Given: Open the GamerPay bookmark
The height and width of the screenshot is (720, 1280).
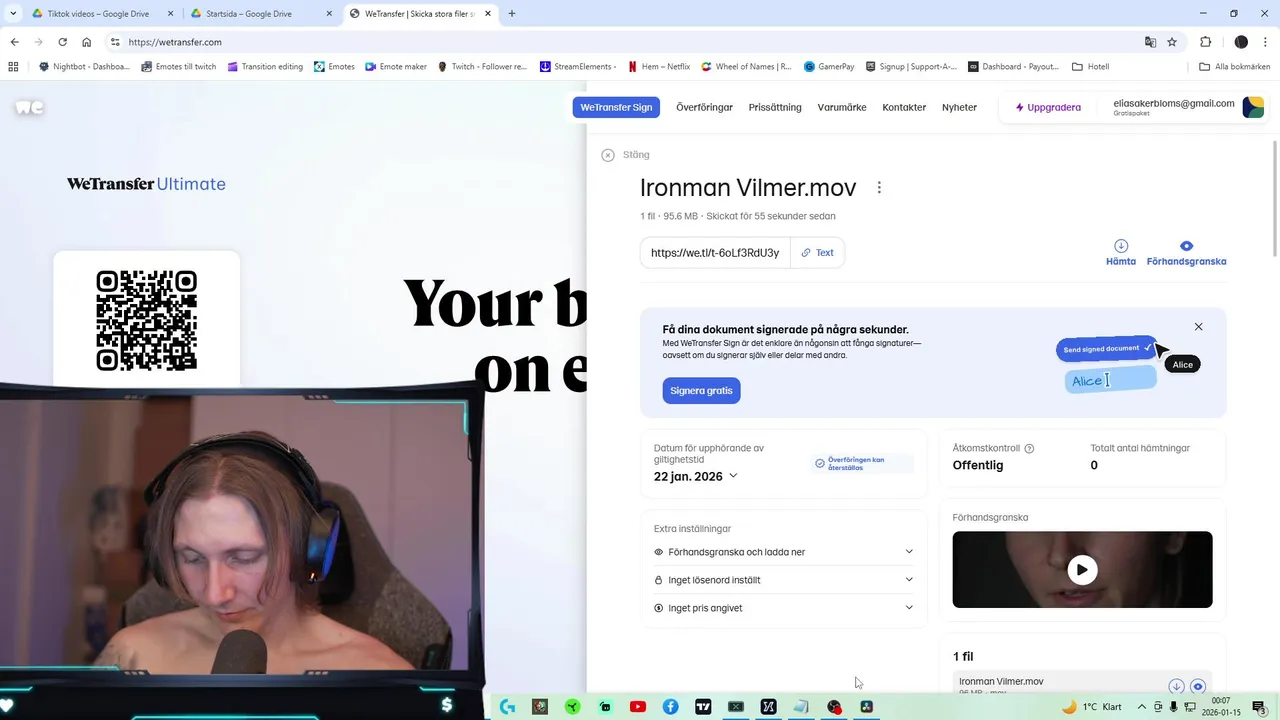Looking at the screenshot, I should (x=829, y=67).
